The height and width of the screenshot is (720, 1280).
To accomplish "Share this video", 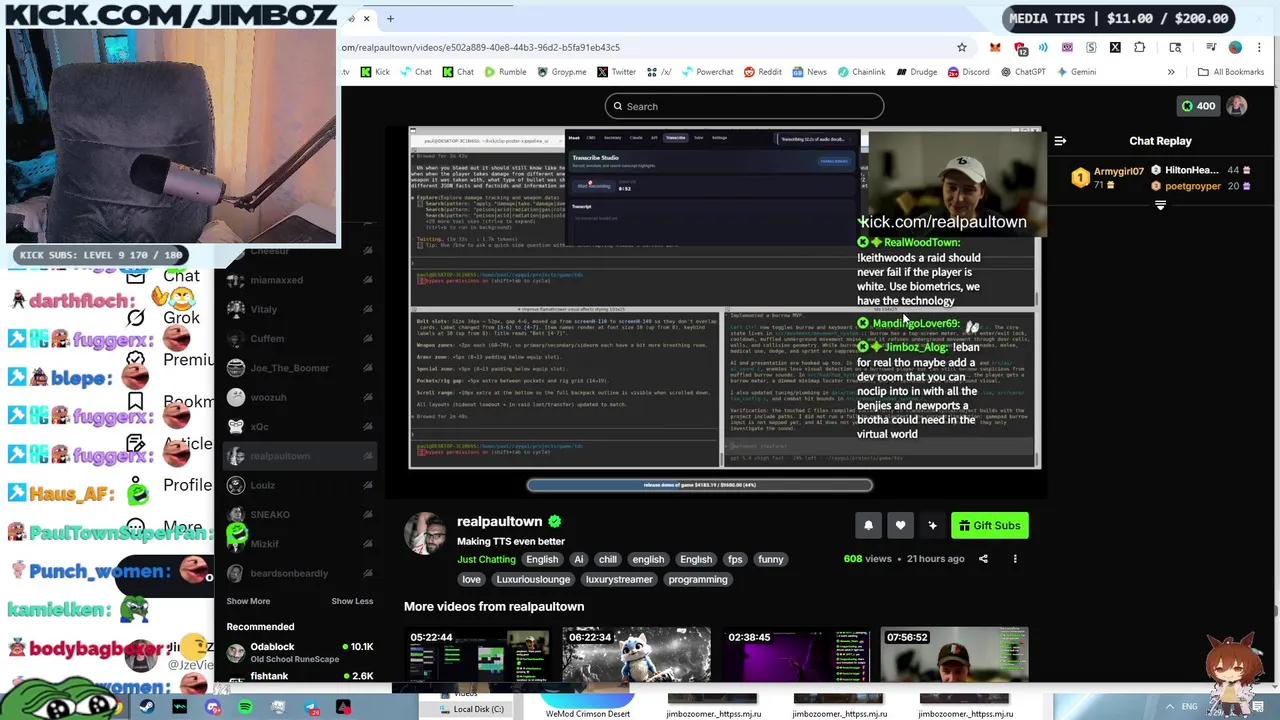I will (x=983, y=559).
